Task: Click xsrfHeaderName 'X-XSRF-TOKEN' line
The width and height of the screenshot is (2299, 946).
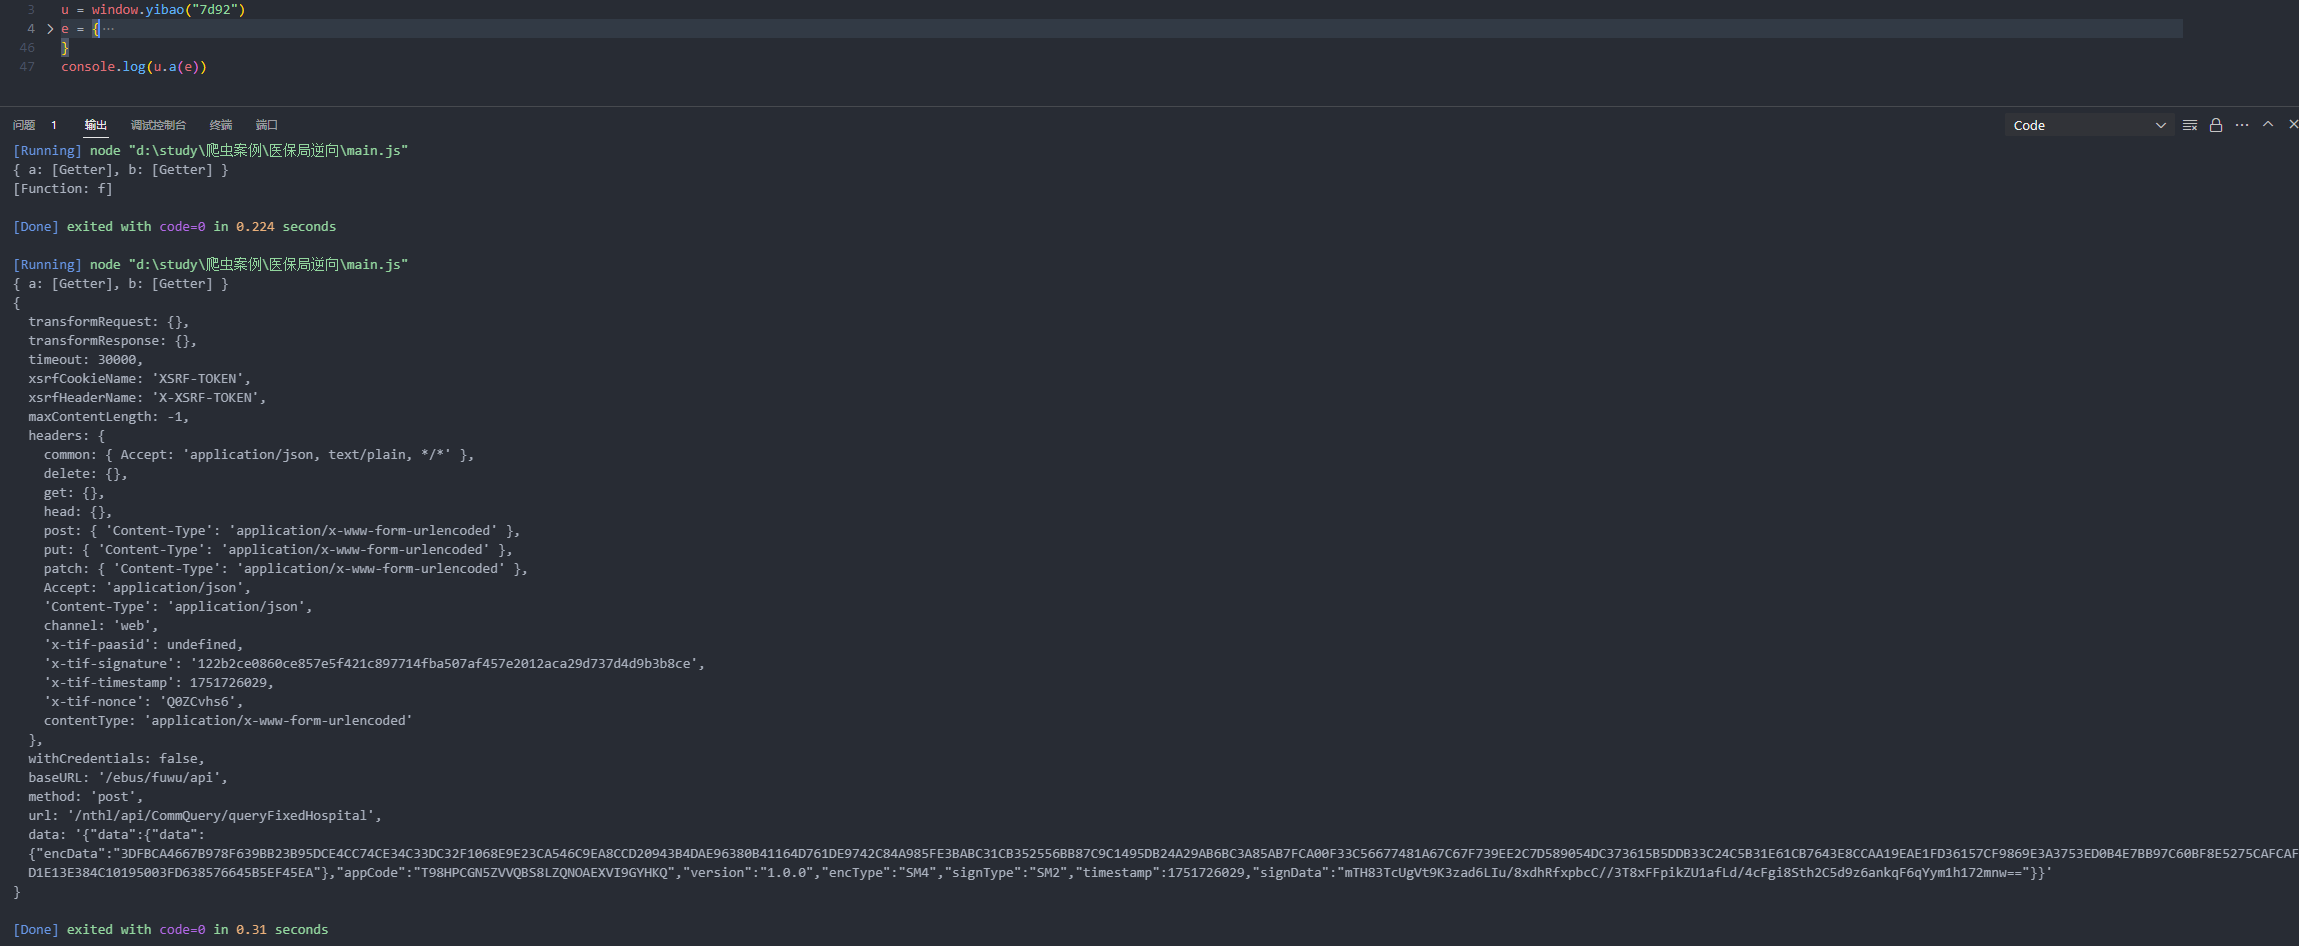Action: coord(147,398)
